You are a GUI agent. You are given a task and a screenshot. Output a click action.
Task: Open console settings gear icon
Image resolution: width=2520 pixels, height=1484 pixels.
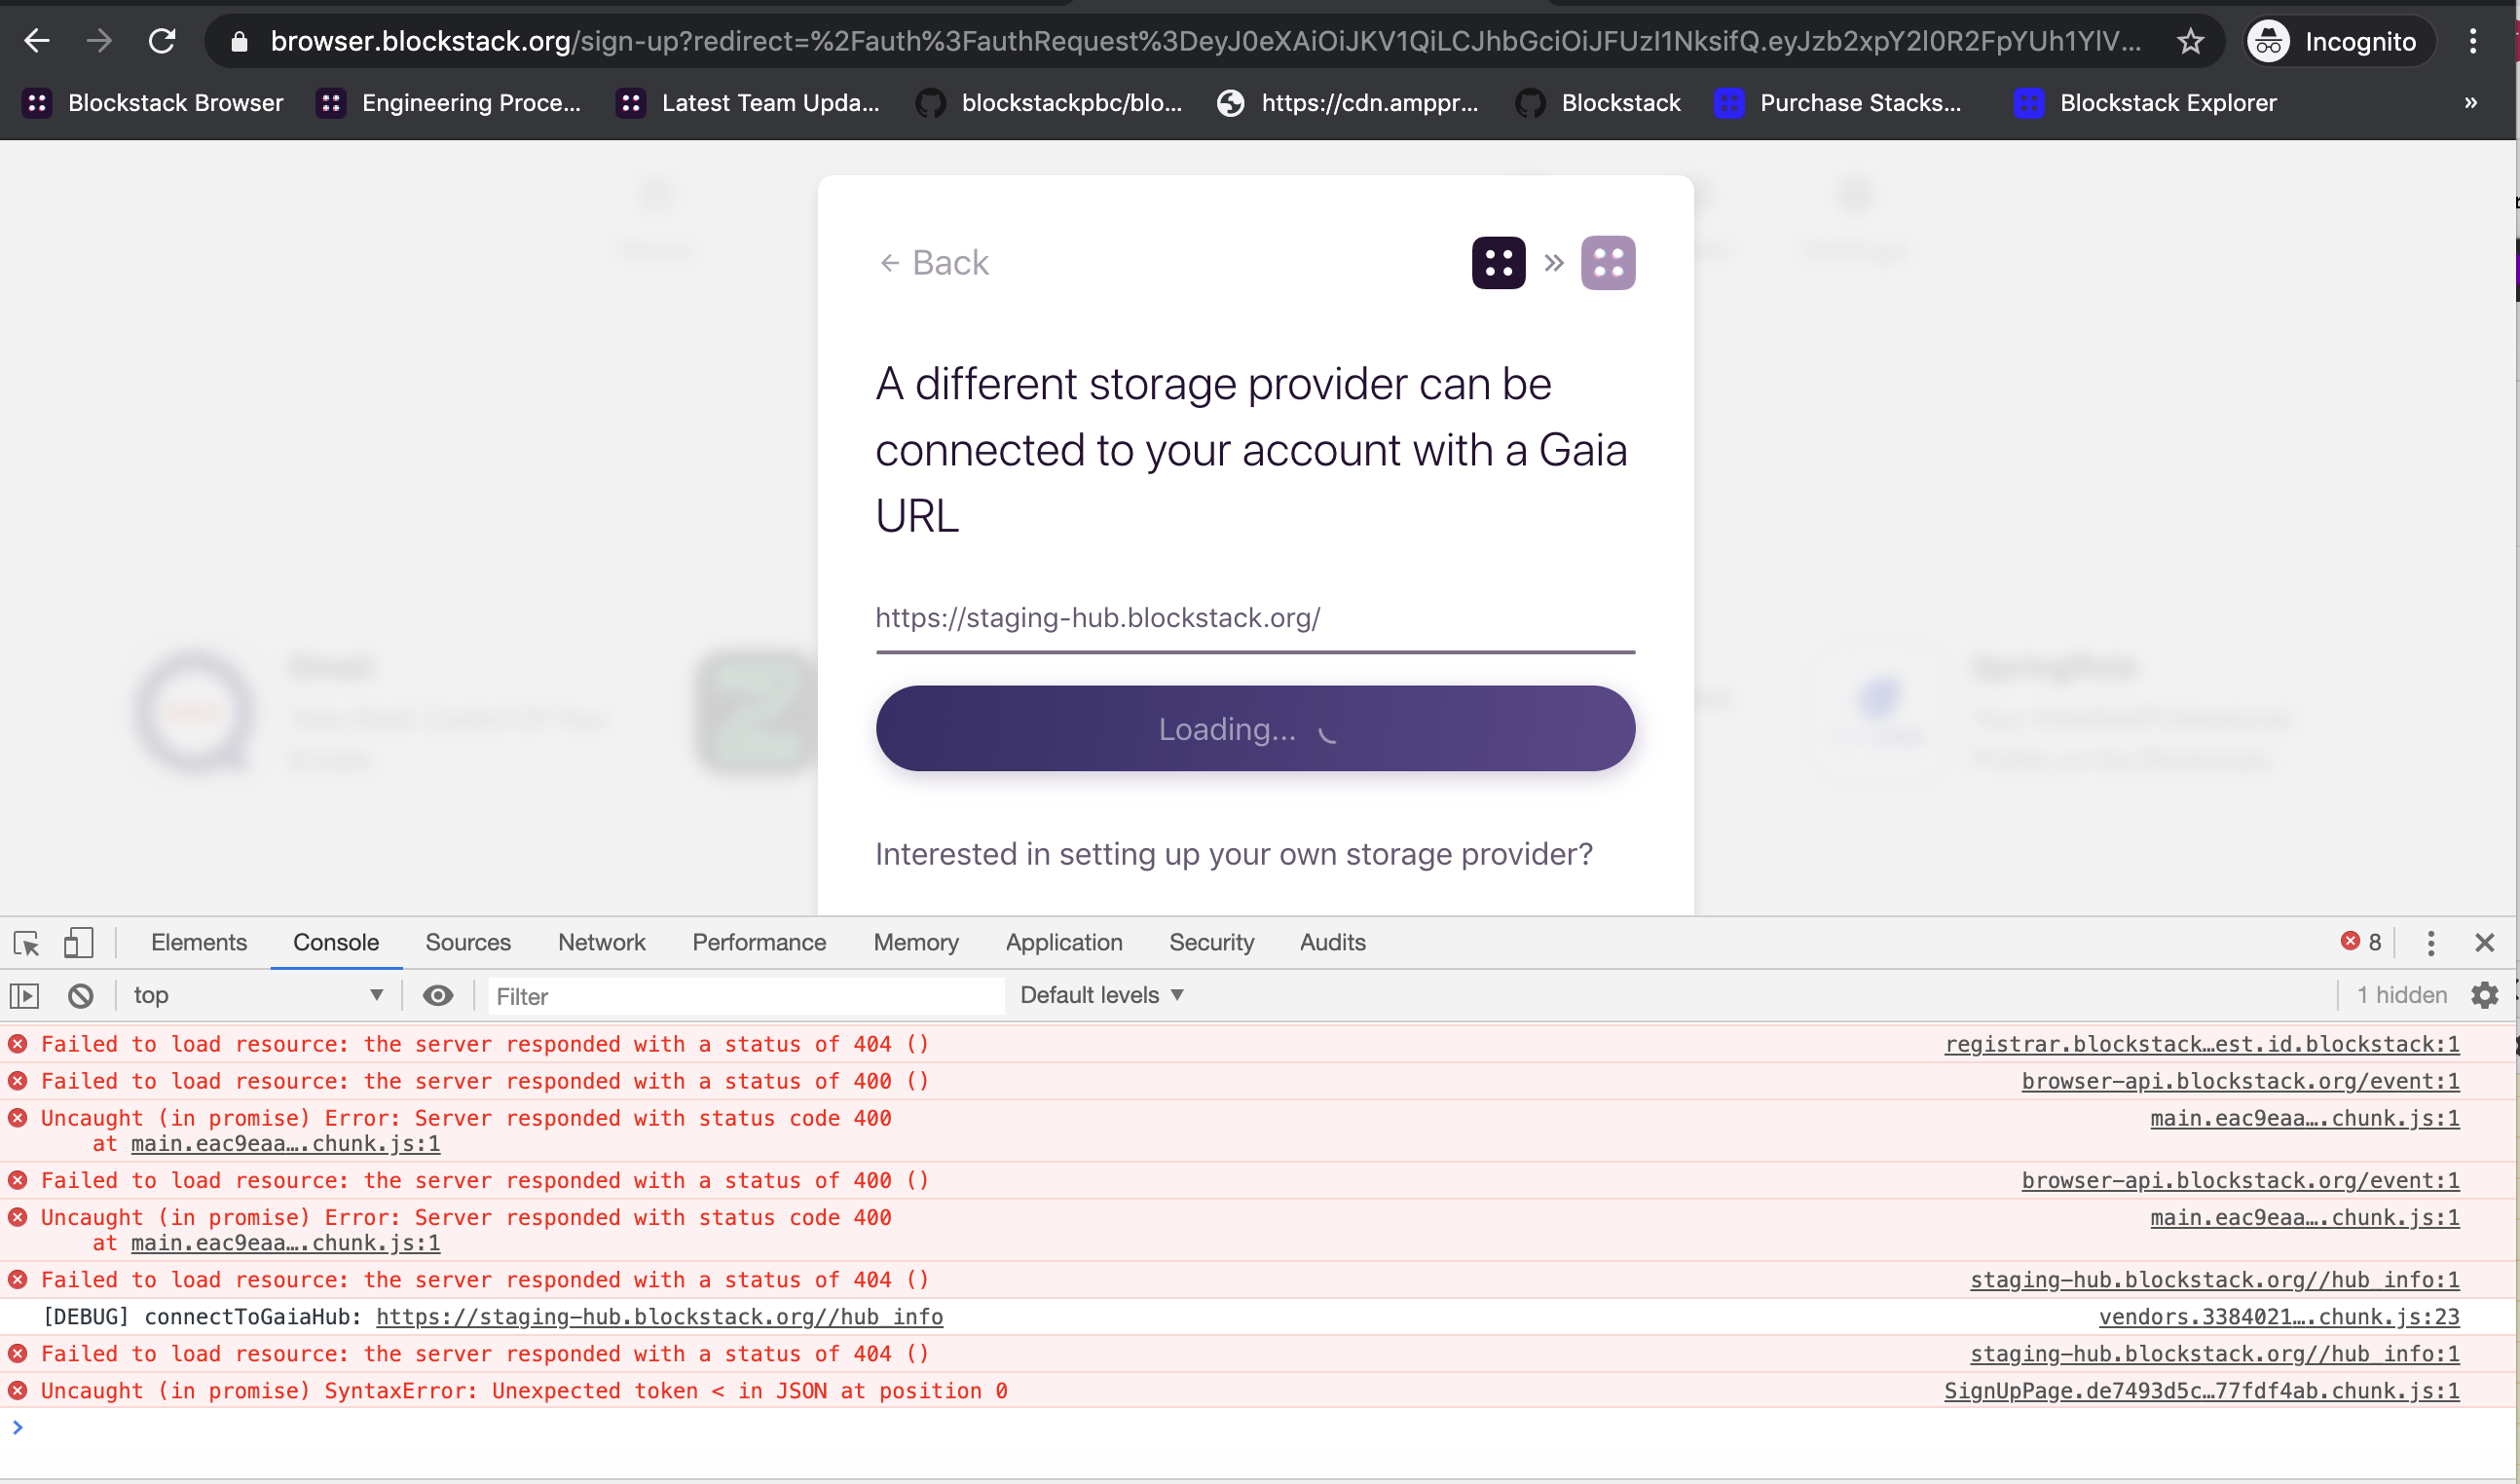click(2484, 995)
